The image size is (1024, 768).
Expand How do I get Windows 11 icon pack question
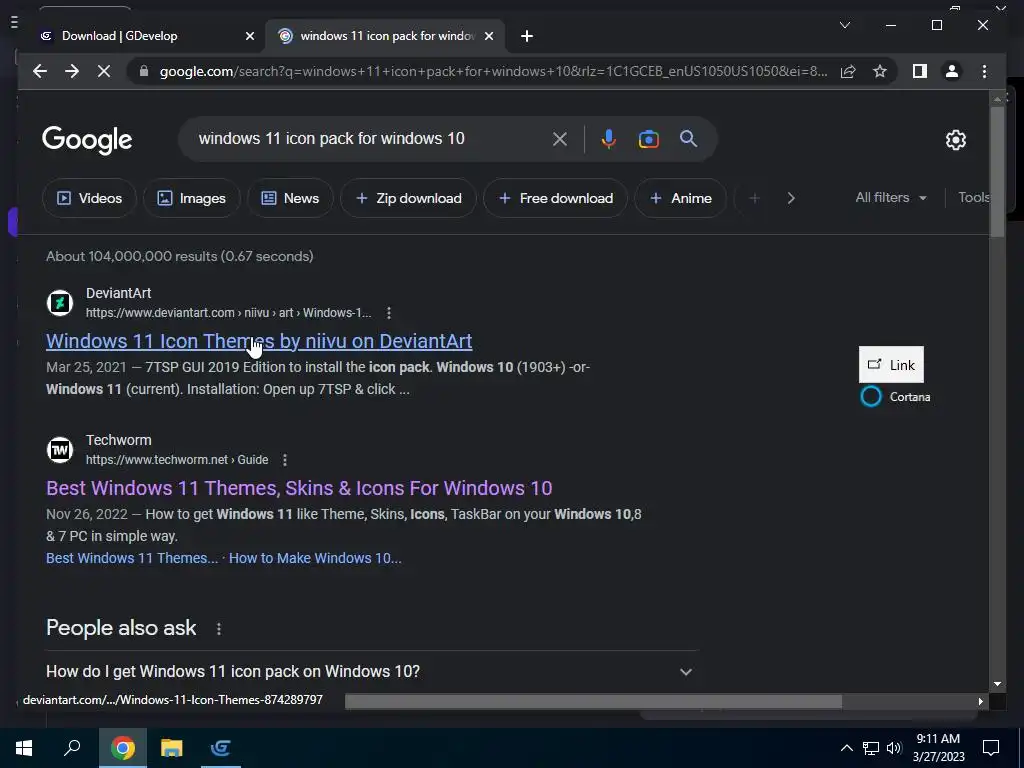pyautogui.click(x=372, y=671)
